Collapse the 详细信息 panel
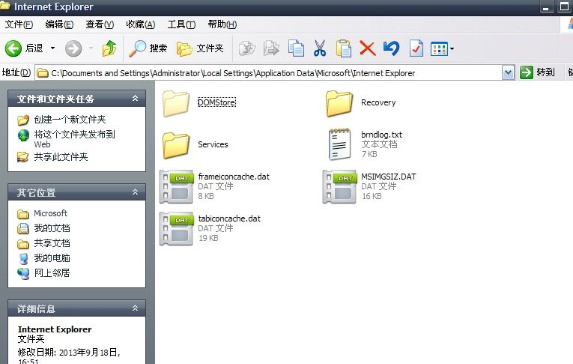Viewport: 573px width, 364px height. pyautogui.click(x=135, y=308)
